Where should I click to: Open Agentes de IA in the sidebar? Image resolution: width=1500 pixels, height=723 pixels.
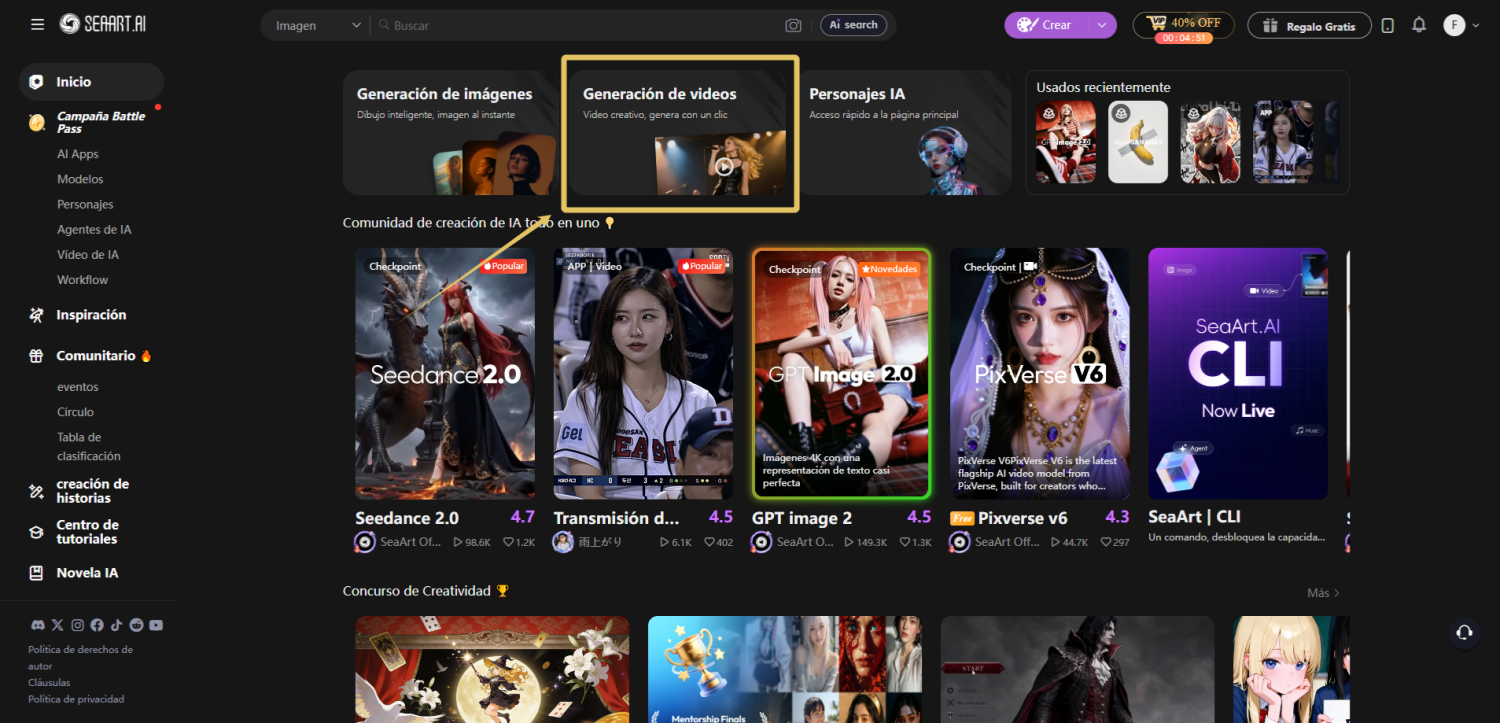click(x=94, y=229)
